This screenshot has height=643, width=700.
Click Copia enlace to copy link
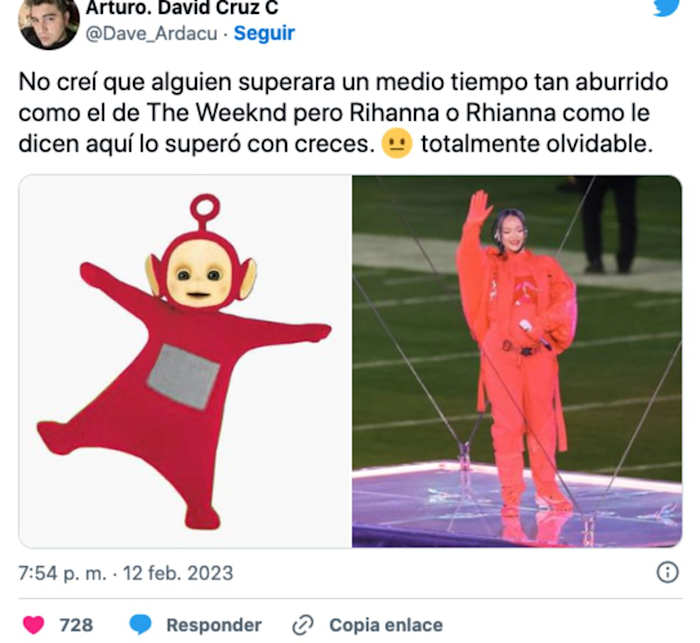pyautogui.click(x=386, y=625)
